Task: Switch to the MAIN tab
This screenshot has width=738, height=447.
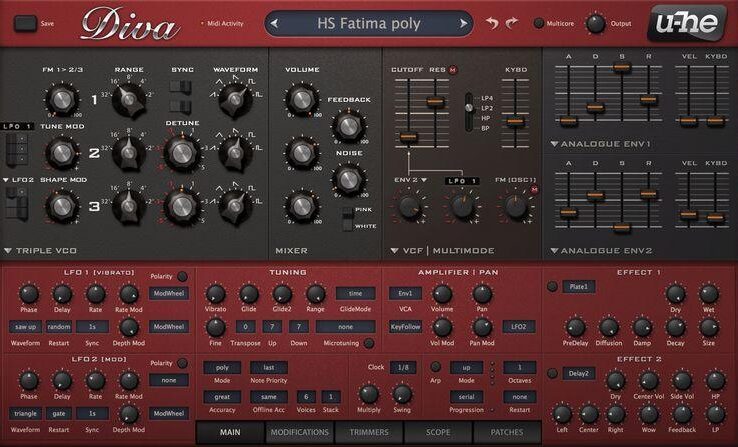Action: 230,432
